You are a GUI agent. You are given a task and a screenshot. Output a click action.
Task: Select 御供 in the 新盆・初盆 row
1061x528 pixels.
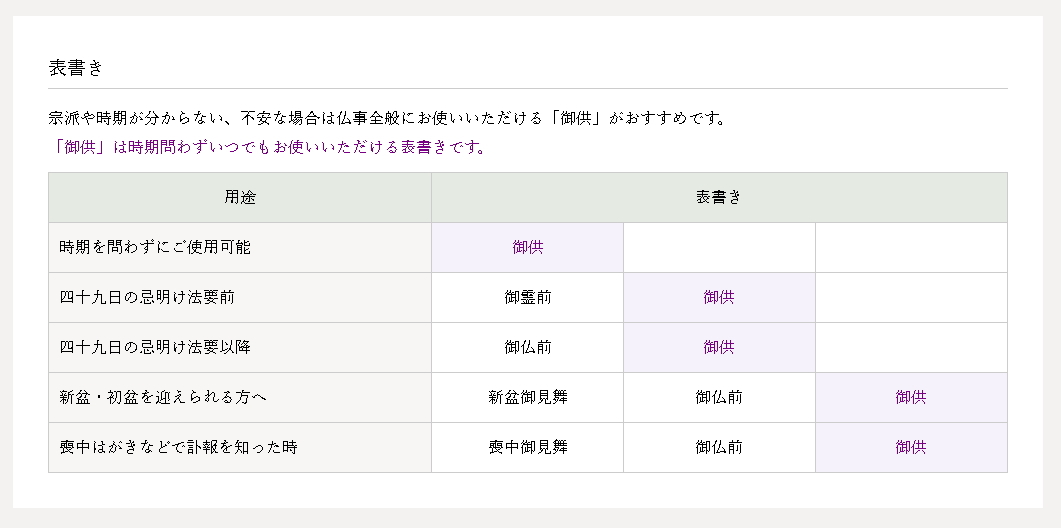(x=911, y=397)
